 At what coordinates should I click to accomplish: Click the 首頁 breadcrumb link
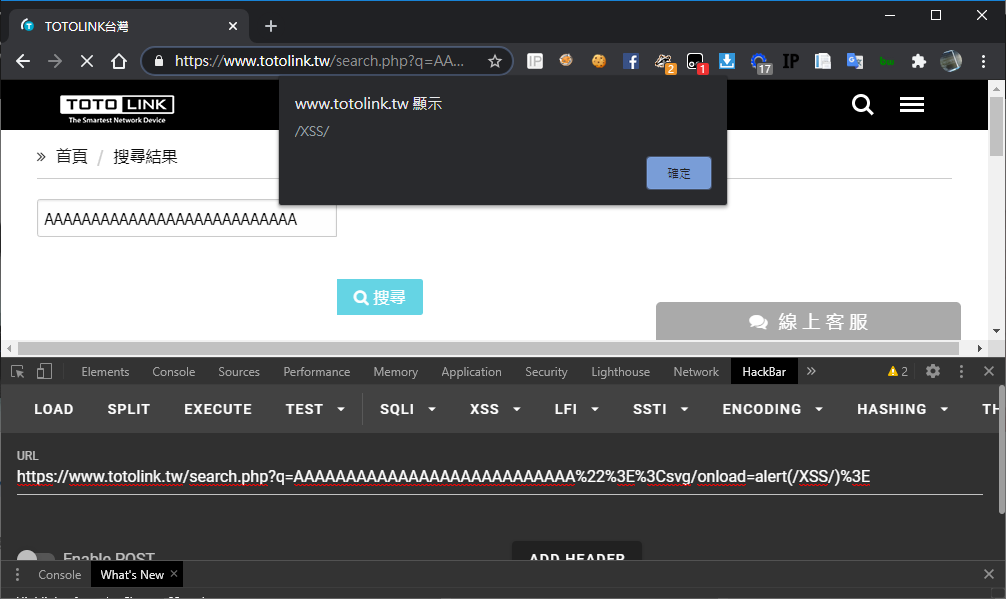[72, 156]
